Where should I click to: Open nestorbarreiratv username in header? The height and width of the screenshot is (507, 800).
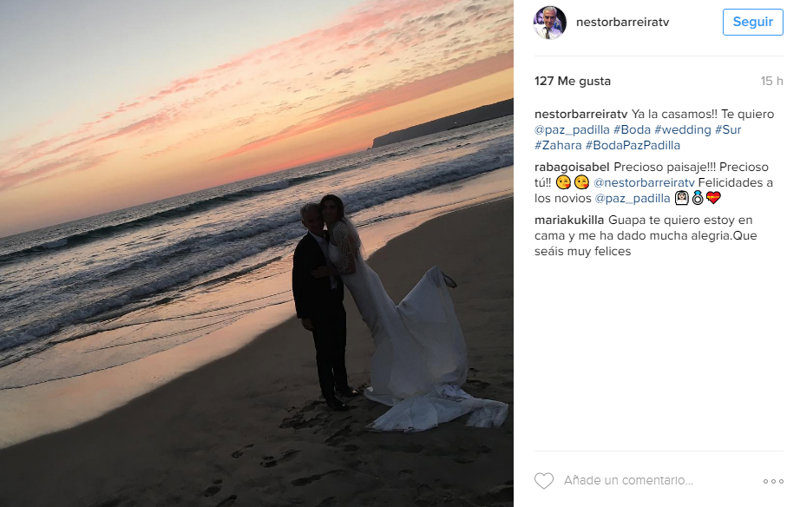click(x=622, y=22)
